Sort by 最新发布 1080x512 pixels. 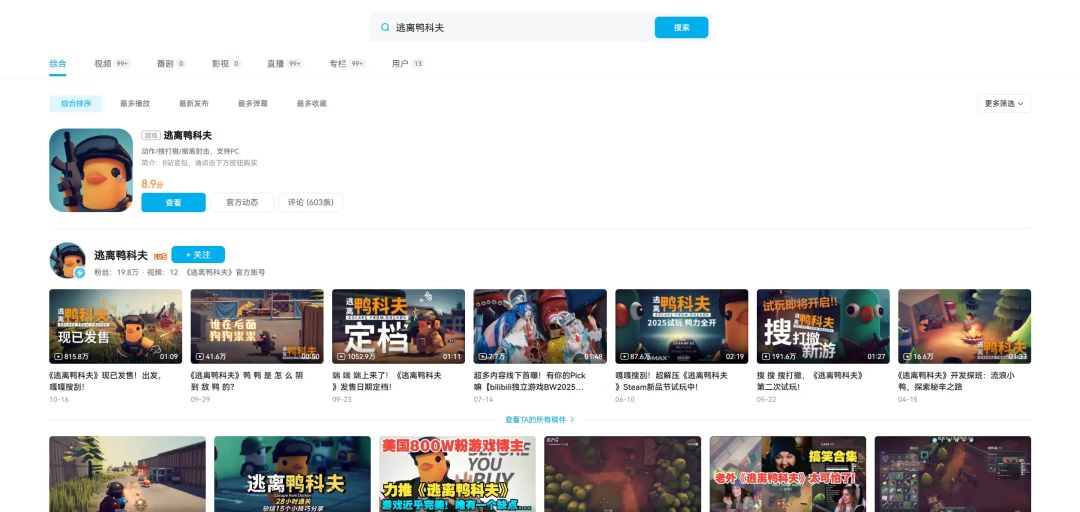pyautogui.click(x=194, y=103)
